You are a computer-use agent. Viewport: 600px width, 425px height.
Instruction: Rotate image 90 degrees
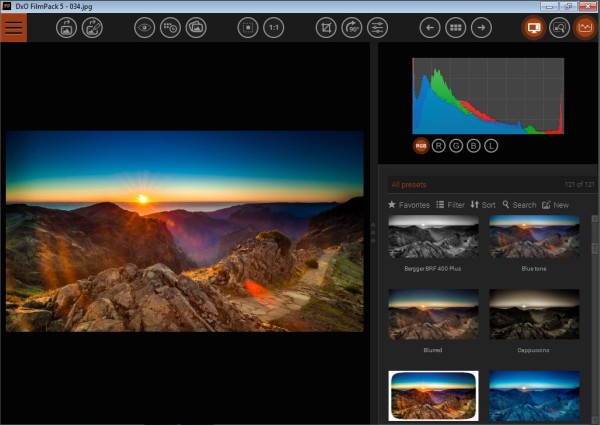(351, 28)
